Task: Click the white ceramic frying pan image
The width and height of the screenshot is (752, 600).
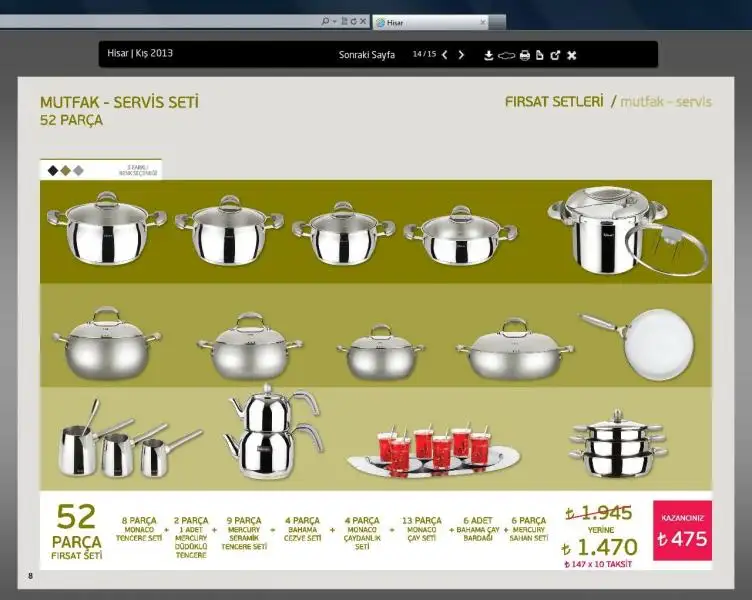Action: [638, 343]
